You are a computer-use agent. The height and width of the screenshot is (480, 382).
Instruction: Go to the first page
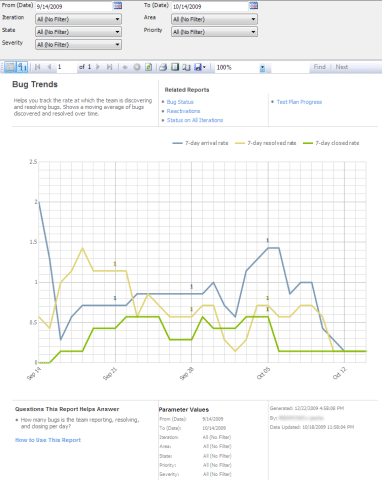[38, 67]
